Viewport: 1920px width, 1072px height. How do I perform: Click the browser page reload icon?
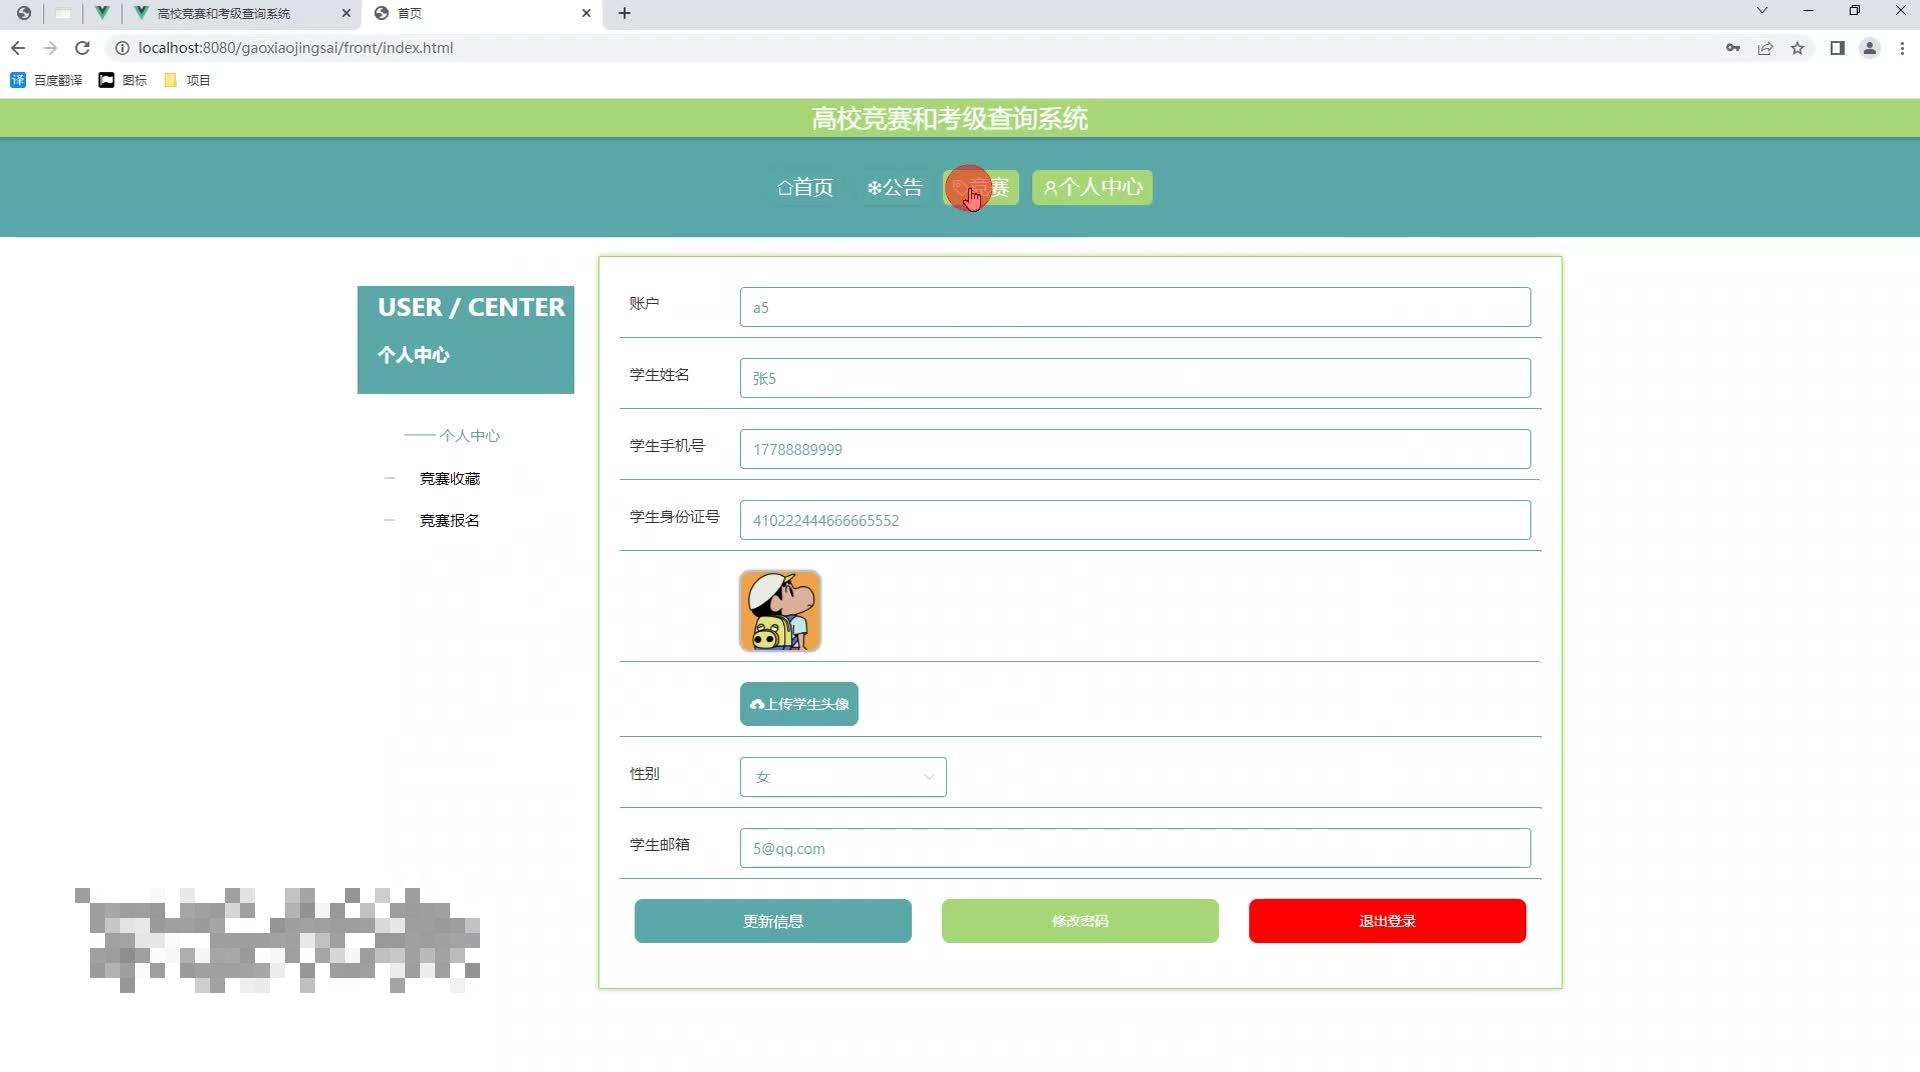coord(82,47)
